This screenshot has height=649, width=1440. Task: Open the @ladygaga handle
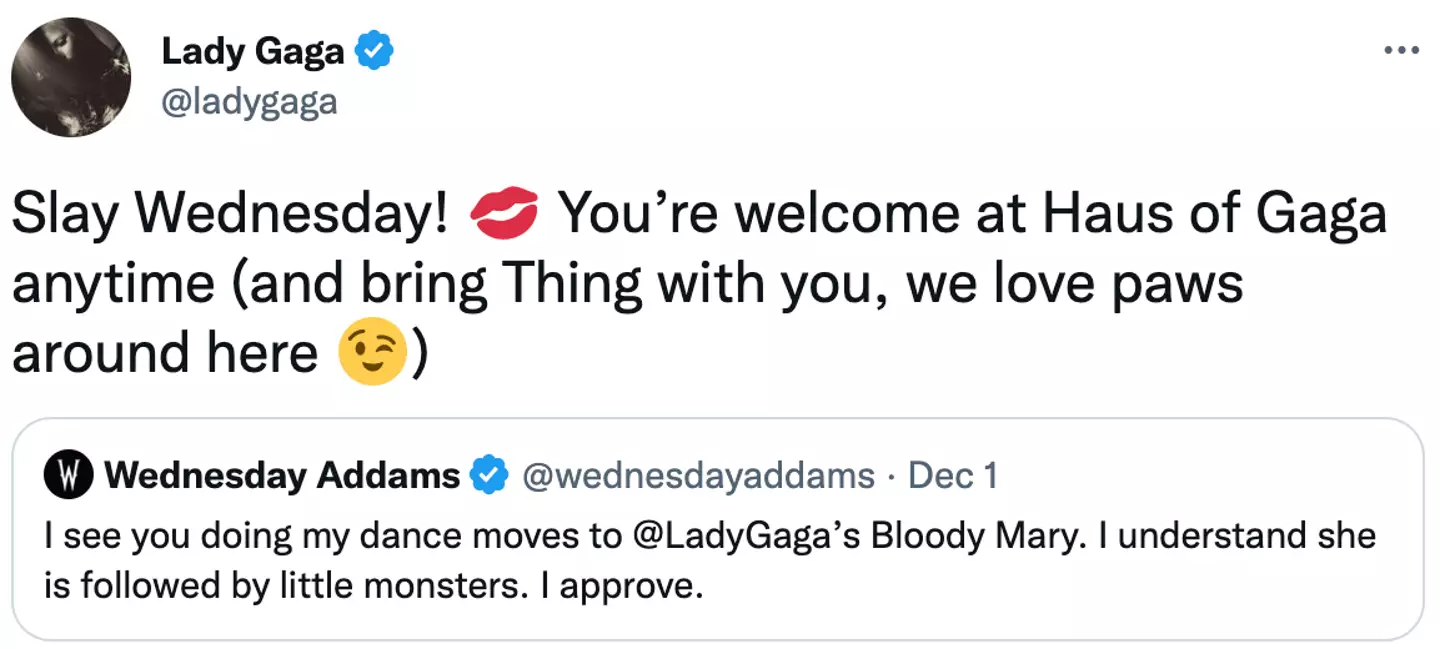point(249,102)
